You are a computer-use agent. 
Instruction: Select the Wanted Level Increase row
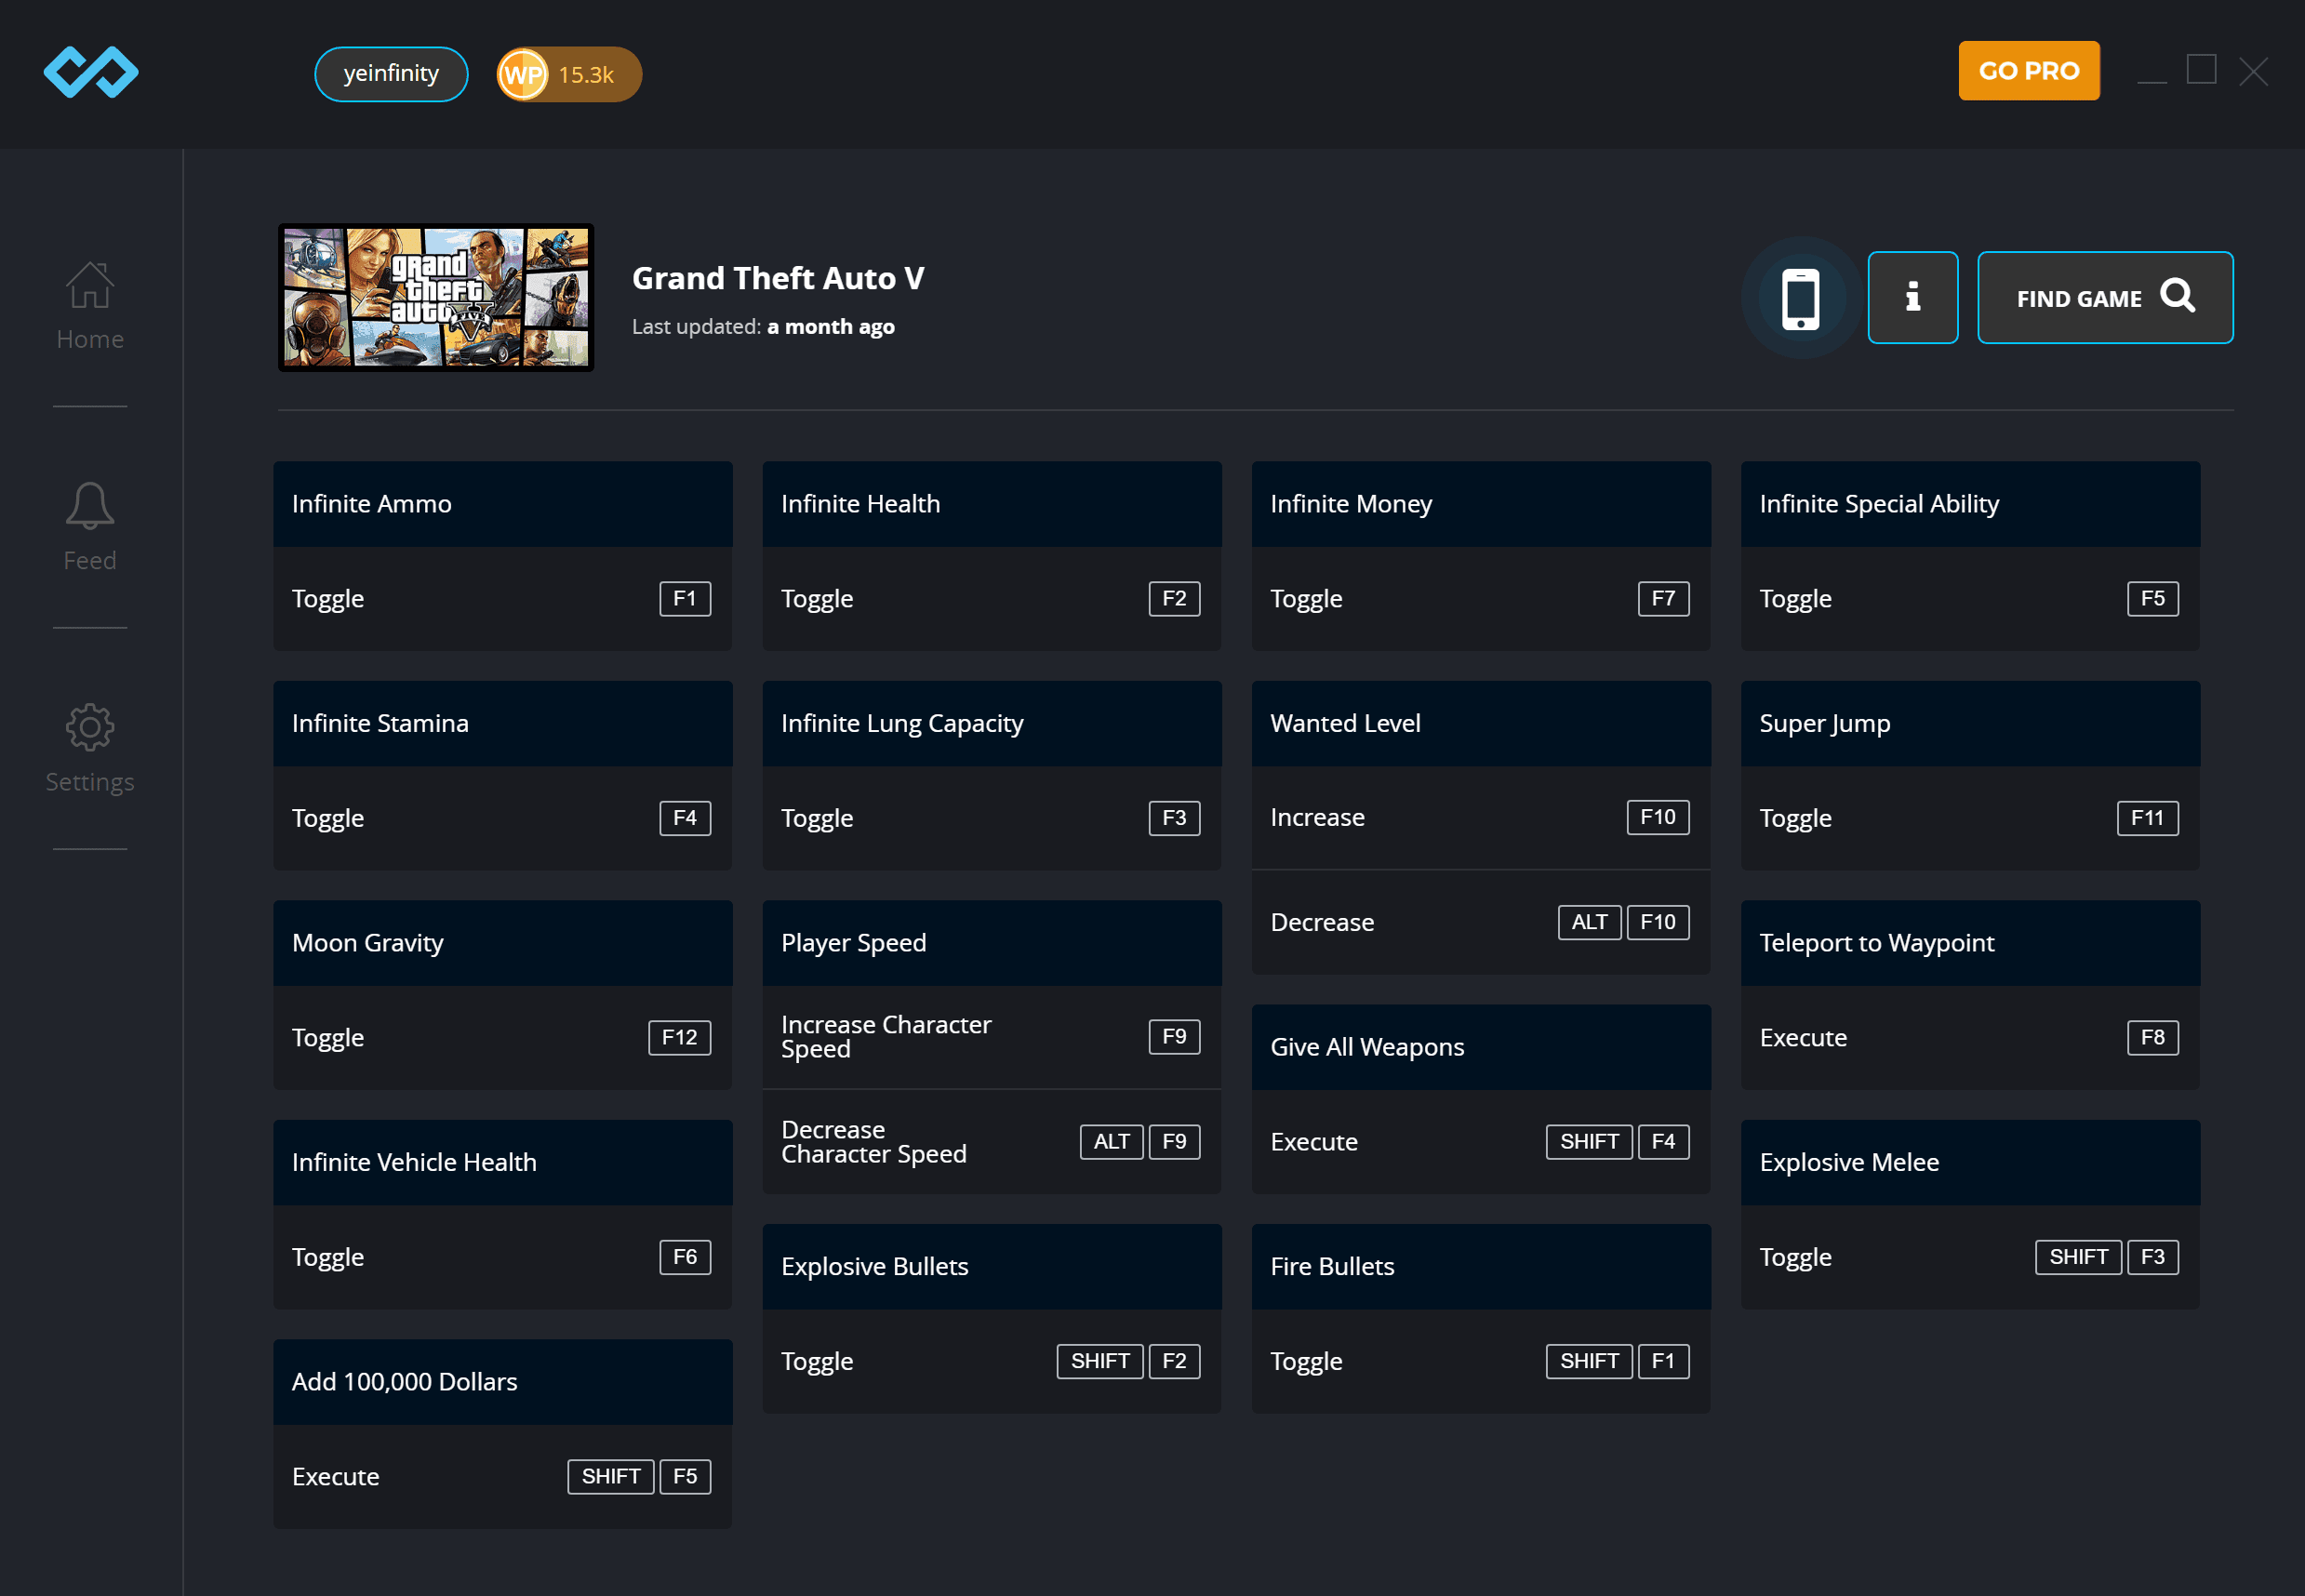(1481, 817)
